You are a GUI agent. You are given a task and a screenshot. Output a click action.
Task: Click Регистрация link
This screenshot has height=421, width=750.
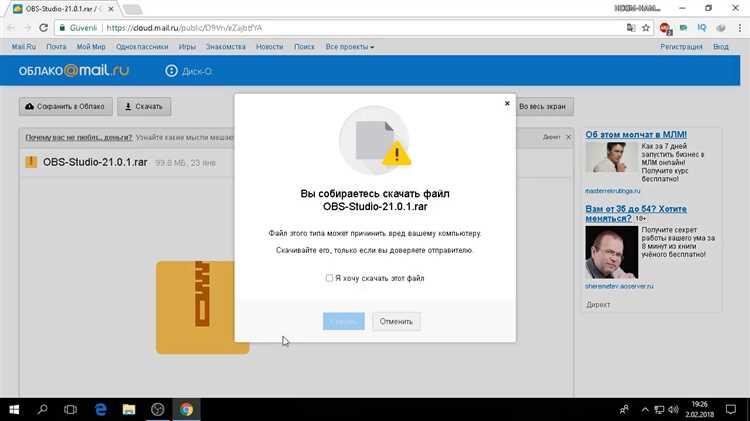tap(681, 47)
